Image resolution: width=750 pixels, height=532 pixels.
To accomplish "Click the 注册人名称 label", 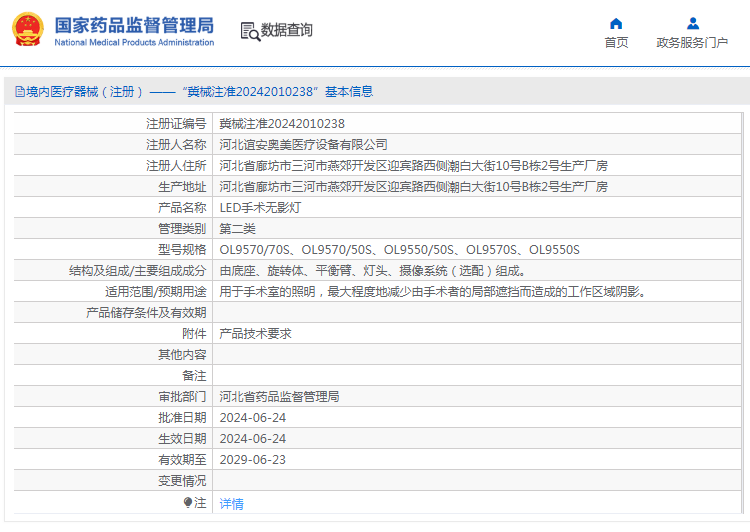I will coord(176,145).
